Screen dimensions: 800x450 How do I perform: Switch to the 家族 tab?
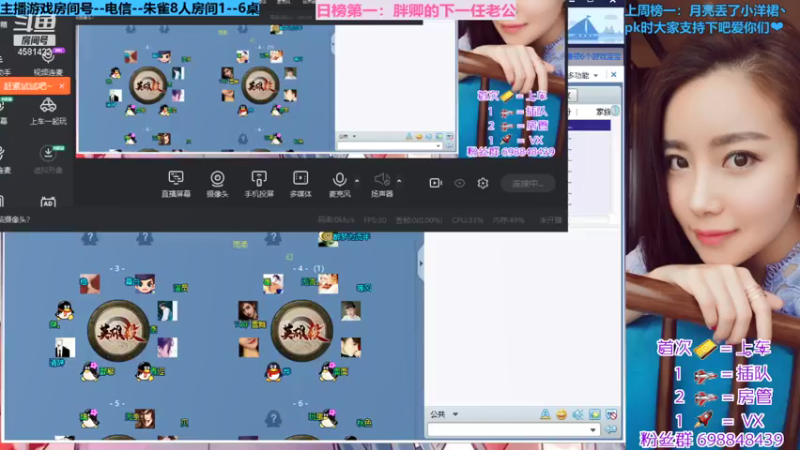pos(604,111)
